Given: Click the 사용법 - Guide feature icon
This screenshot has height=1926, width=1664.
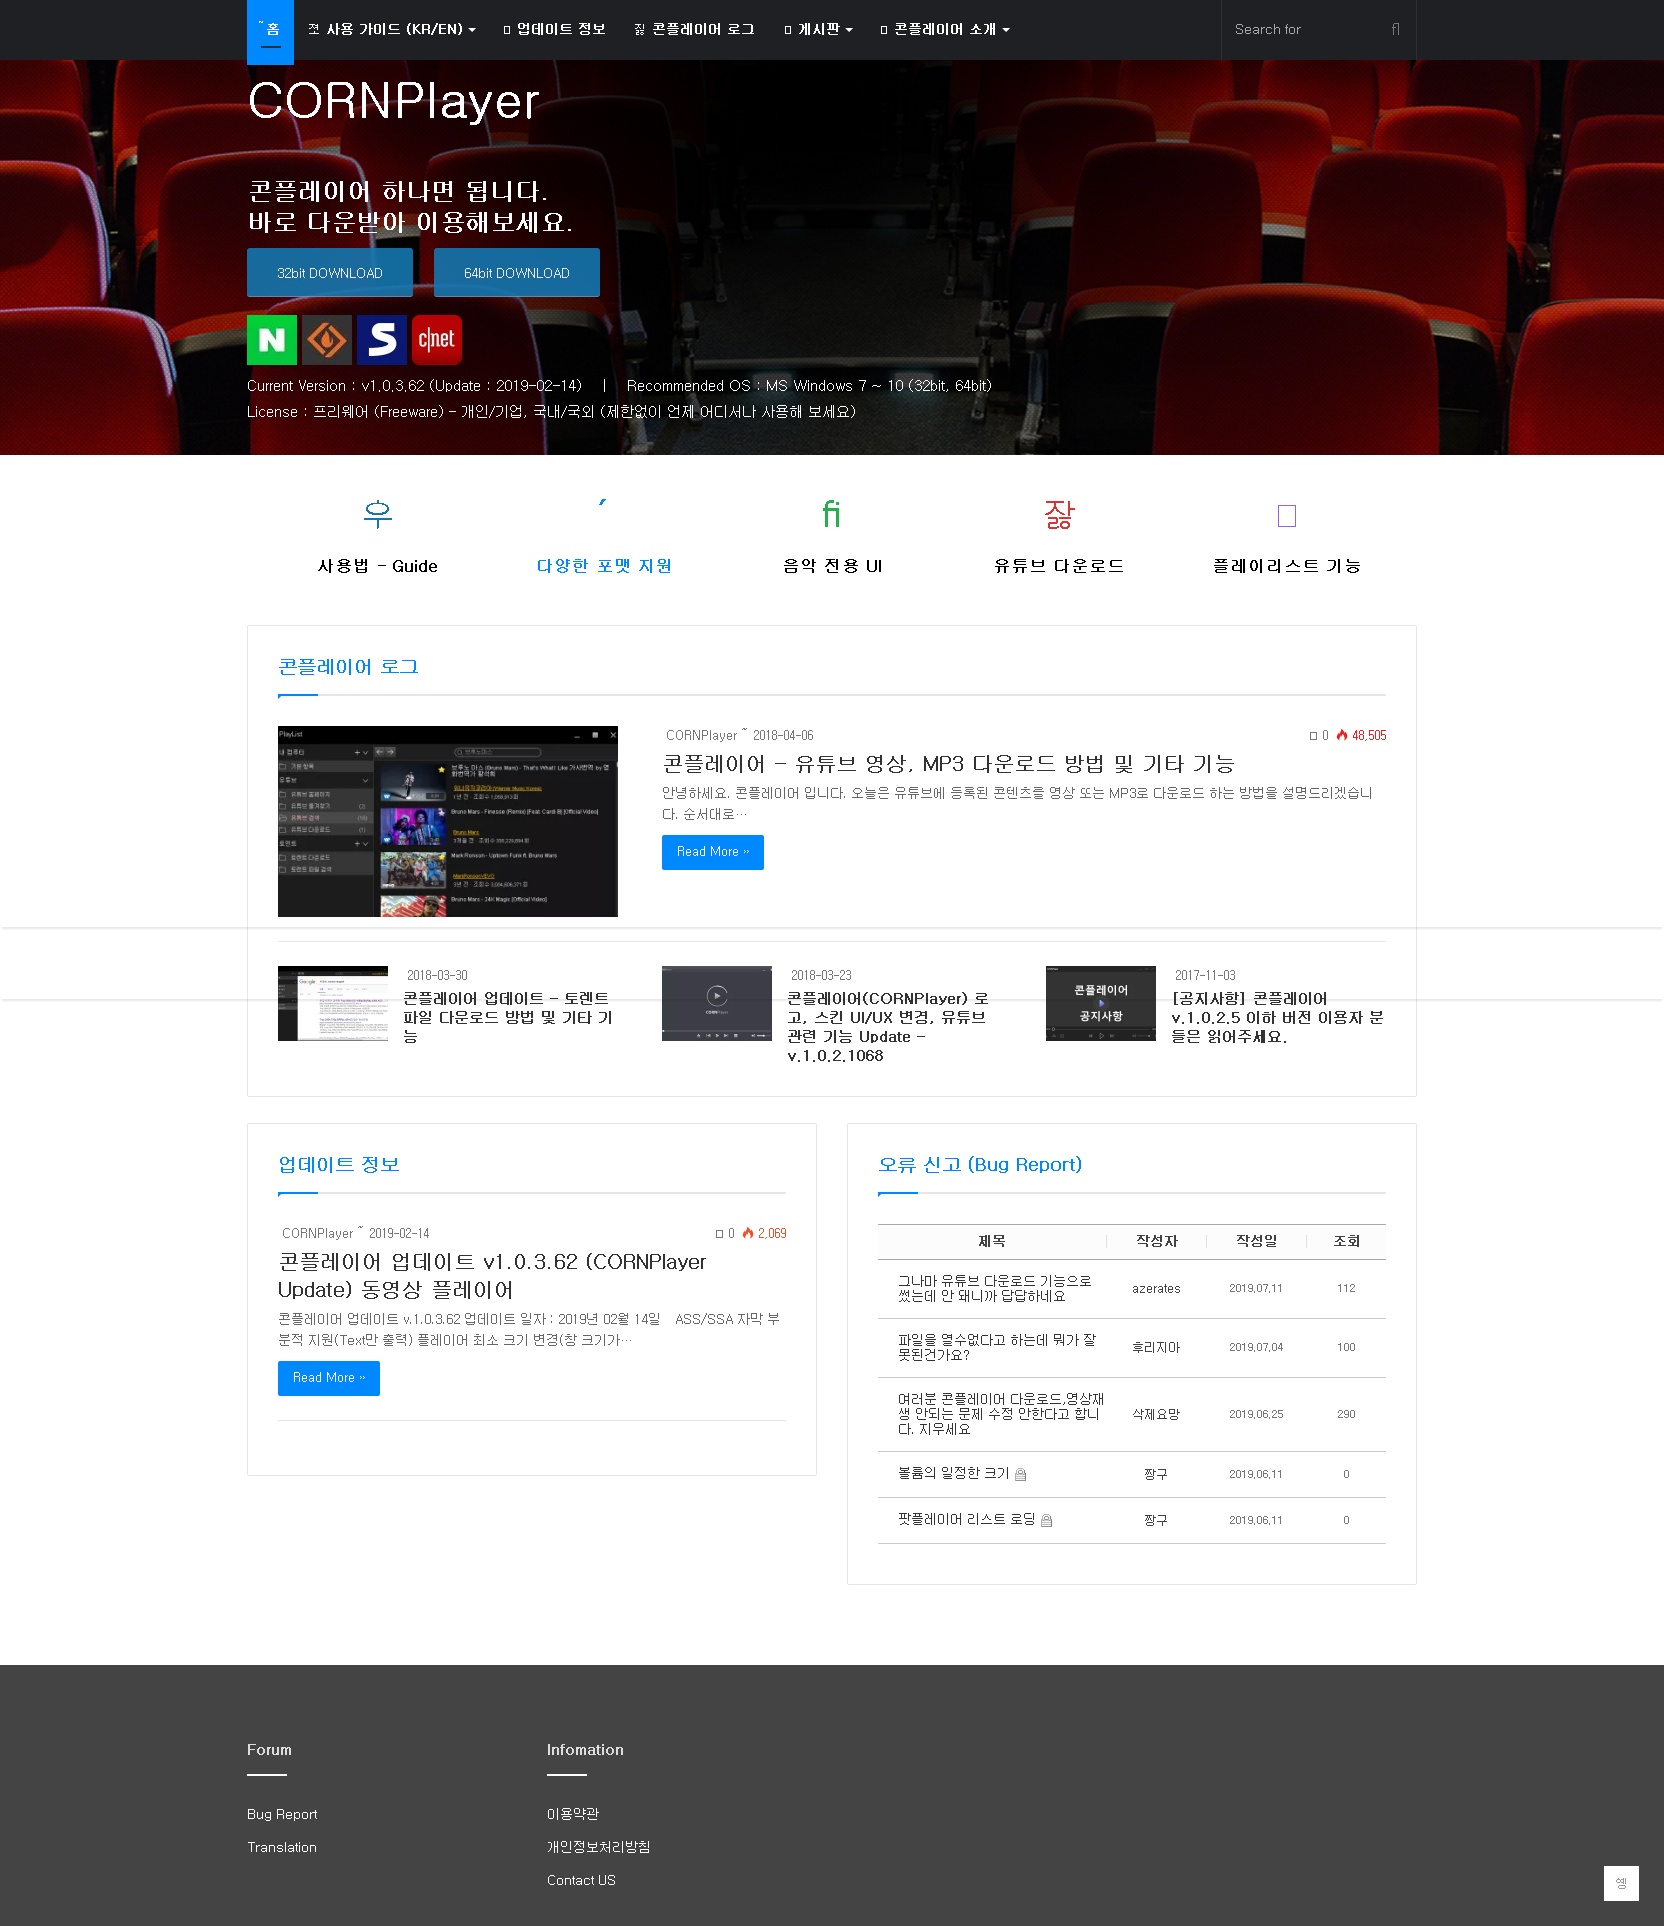Looking at the screenshot, I should point(378,514).
